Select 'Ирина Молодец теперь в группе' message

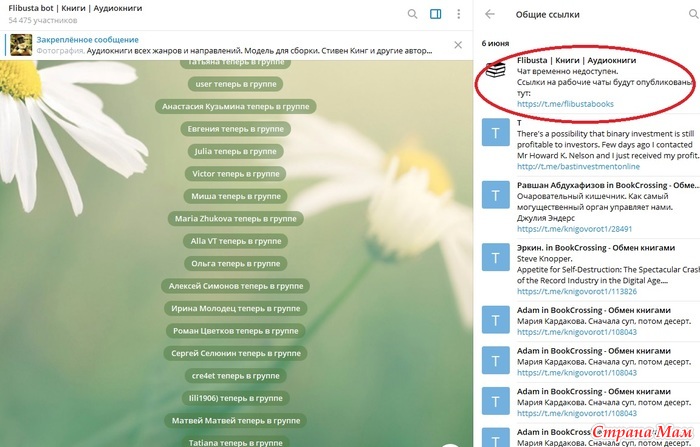(x=236, y=309)
